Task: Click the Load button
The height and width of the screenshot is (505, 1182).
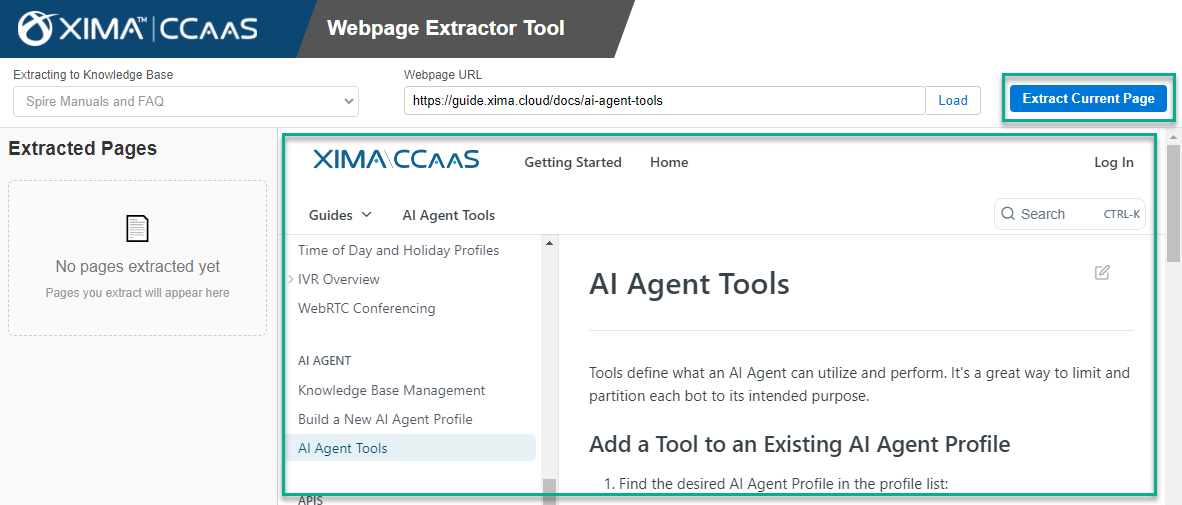Action: (x=953, y=100)
